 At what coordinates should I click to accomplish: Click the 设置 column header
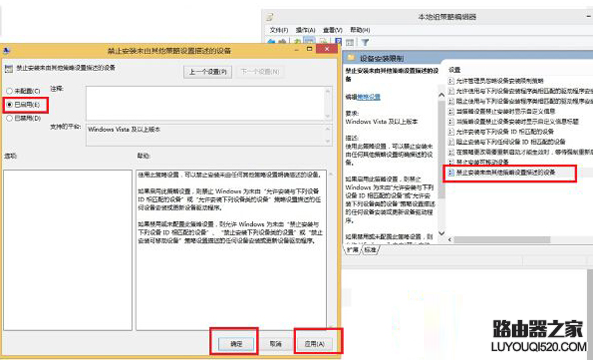tap(455, 70)
